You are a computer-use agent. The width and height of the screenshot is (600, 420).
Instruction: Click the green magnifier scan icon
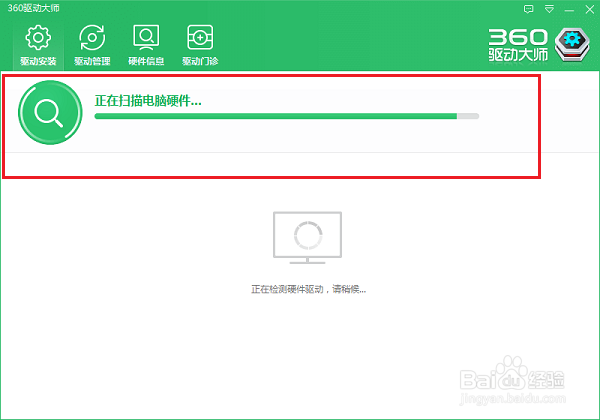(x=50, y=112)
